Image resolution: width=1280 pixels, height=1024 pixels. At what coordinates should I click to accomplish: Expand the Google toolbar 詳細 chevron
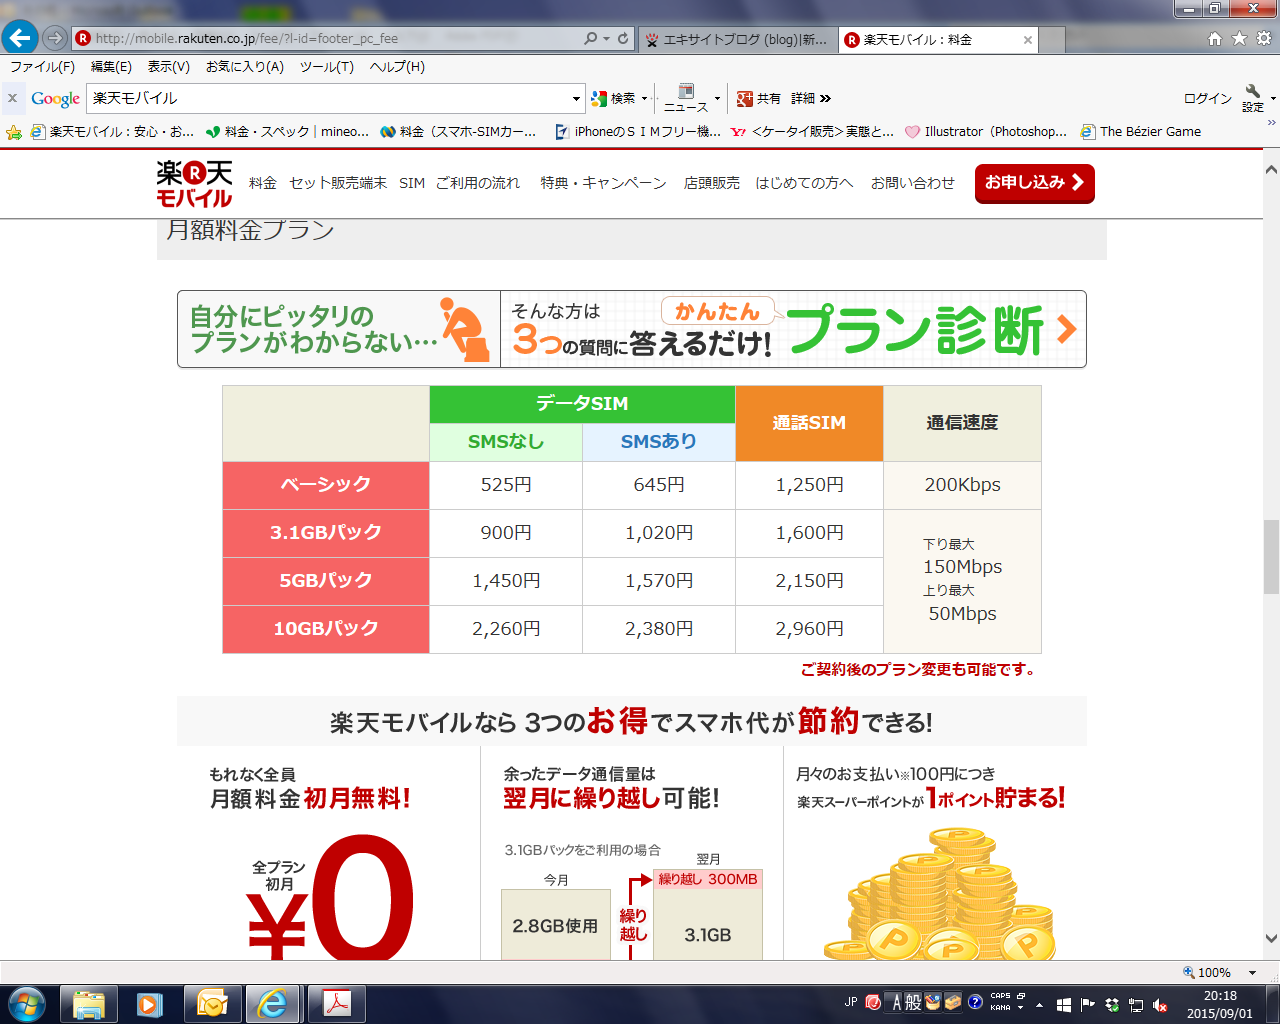(825, 98)
